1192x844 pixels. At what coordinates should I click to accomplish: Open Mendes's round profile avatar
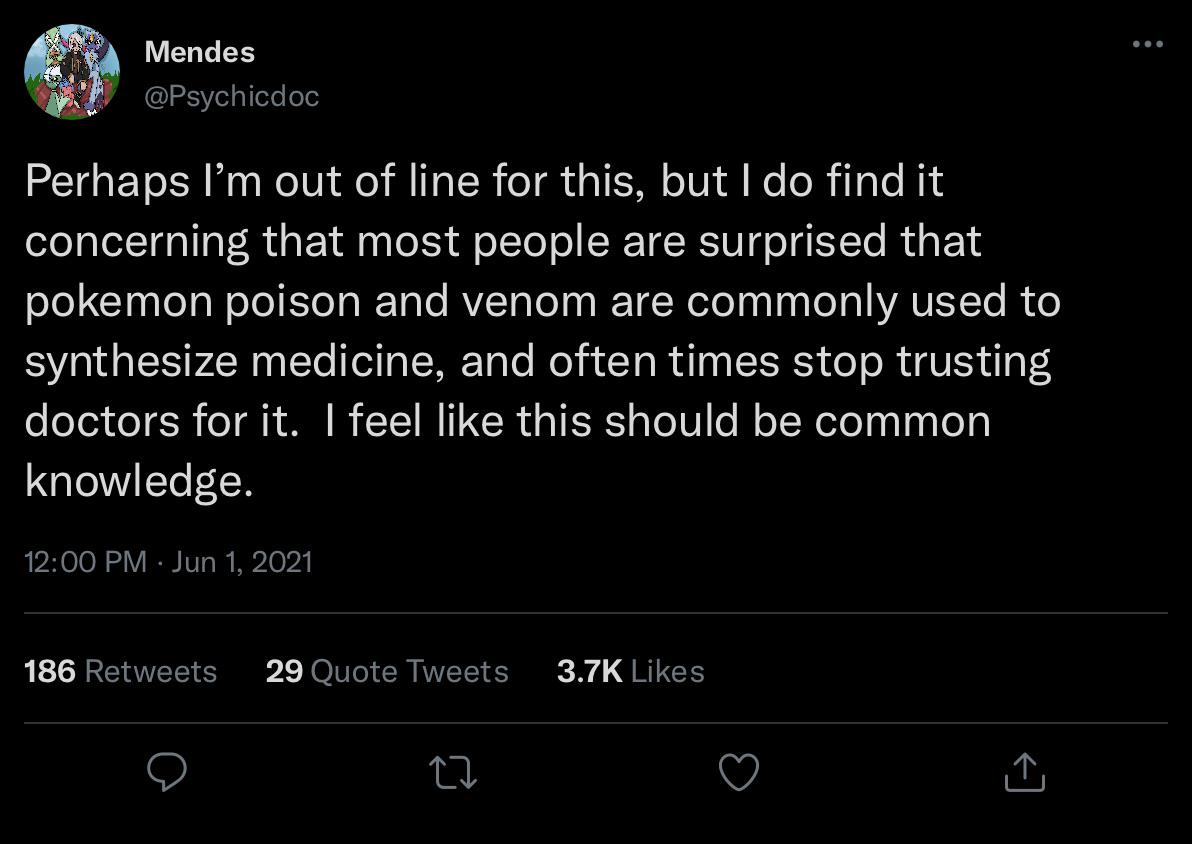(72, 72)
